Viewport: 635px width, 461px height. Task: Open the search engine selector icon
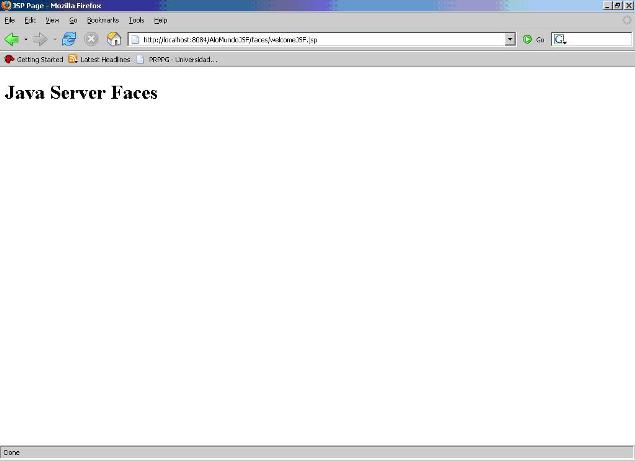click(x=560, y=39)
